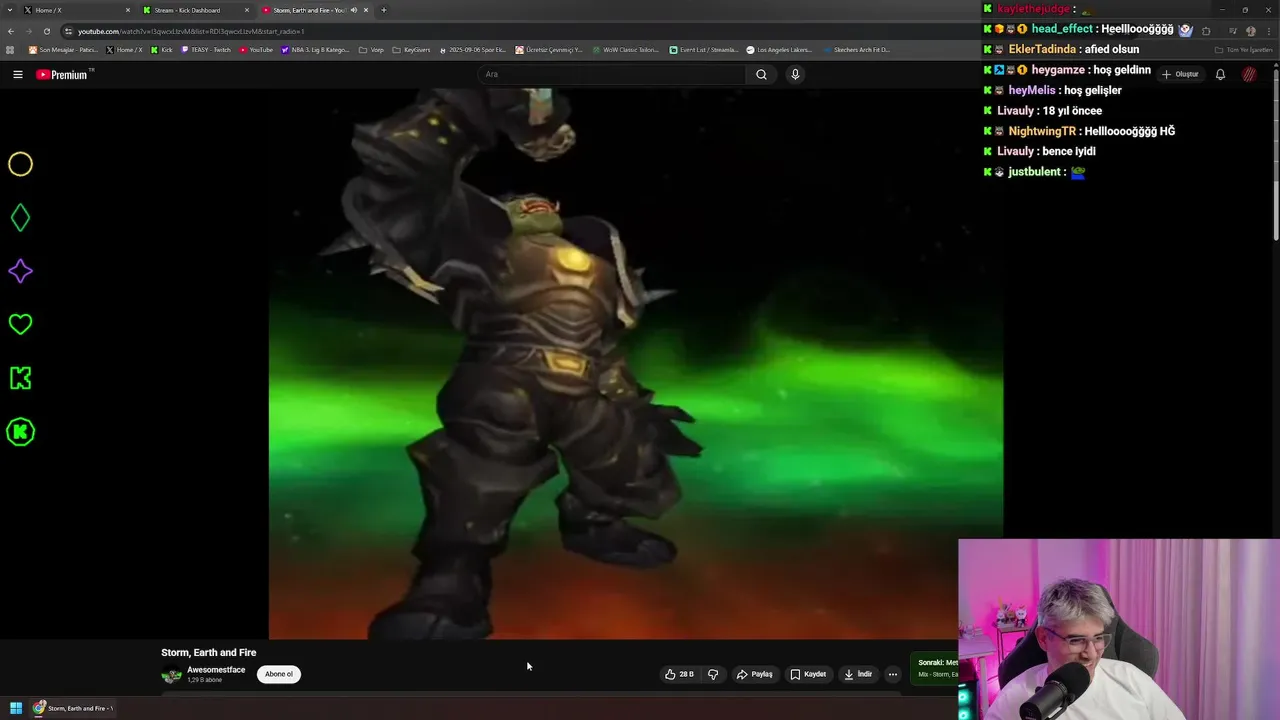This screenshot has height=720, width=1280.
Task: Open the NBA 3. Lig B Katego bookmark
Action: click(315, 49)
